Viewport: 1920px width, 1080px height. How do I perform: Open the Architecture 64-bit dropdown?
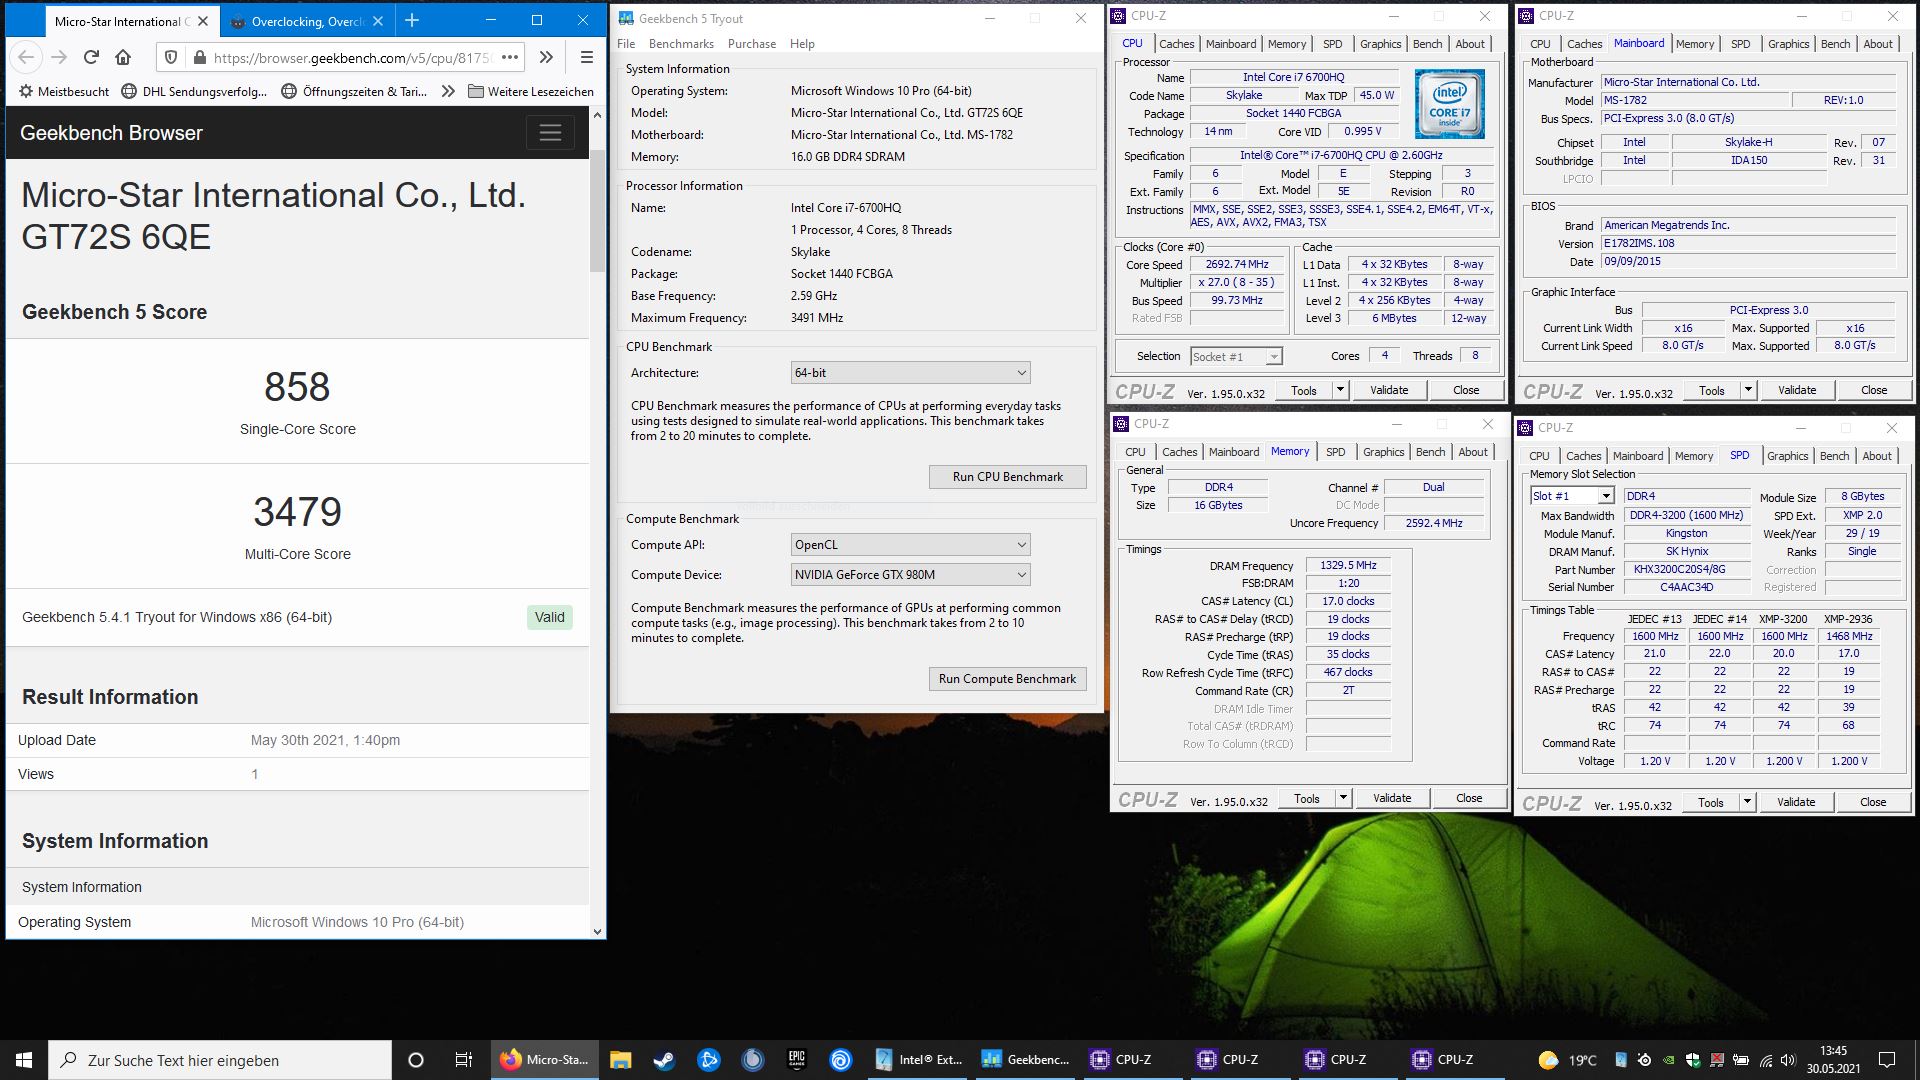coord(910,373)
